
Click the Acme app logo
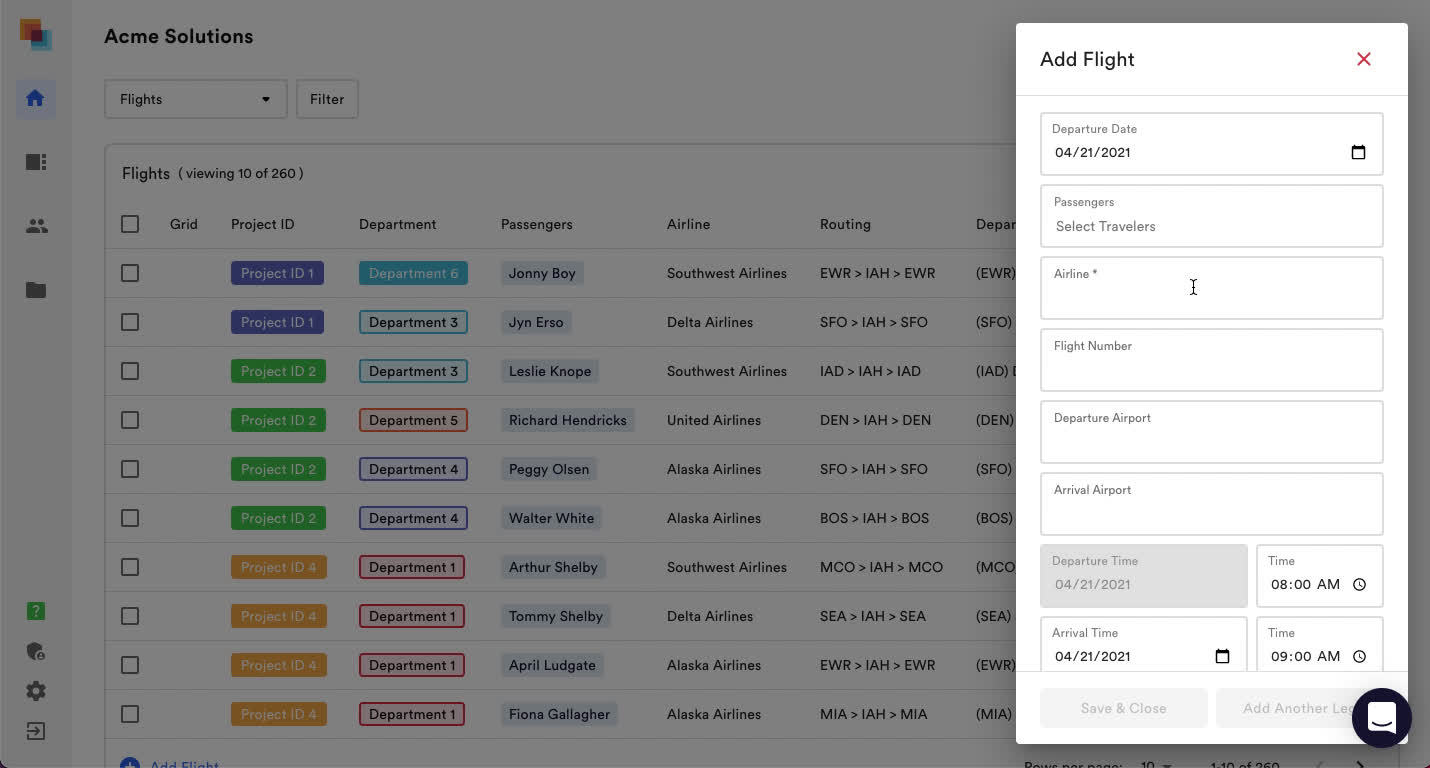35,34
